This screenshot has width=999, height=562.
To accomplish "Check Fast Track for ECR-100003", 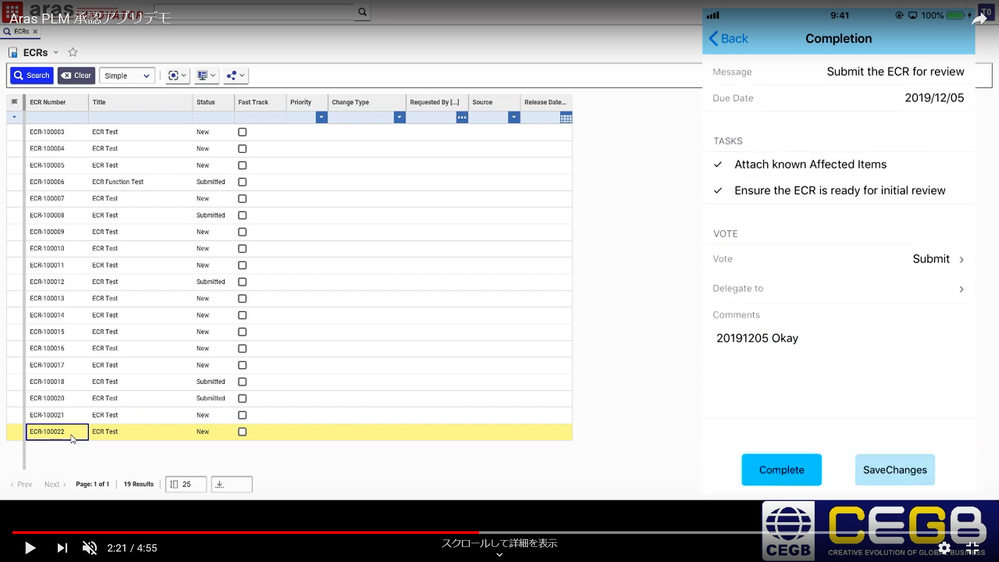I will [x=242, y=132].
